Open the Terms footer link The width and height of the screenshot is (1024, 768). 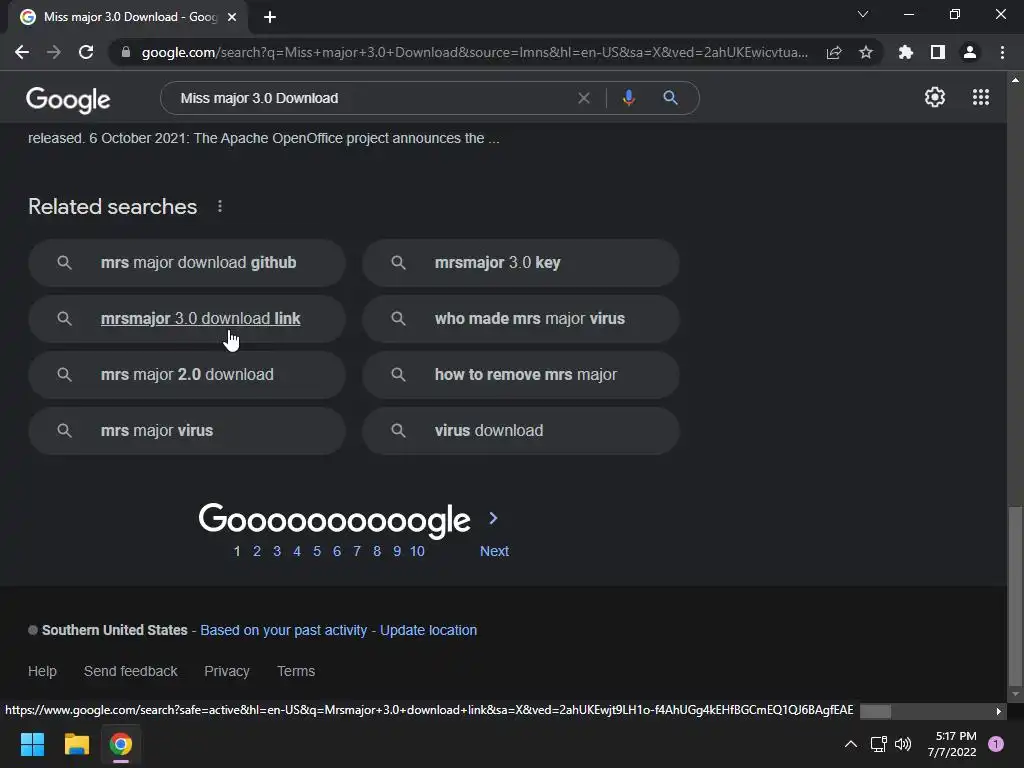296,671
